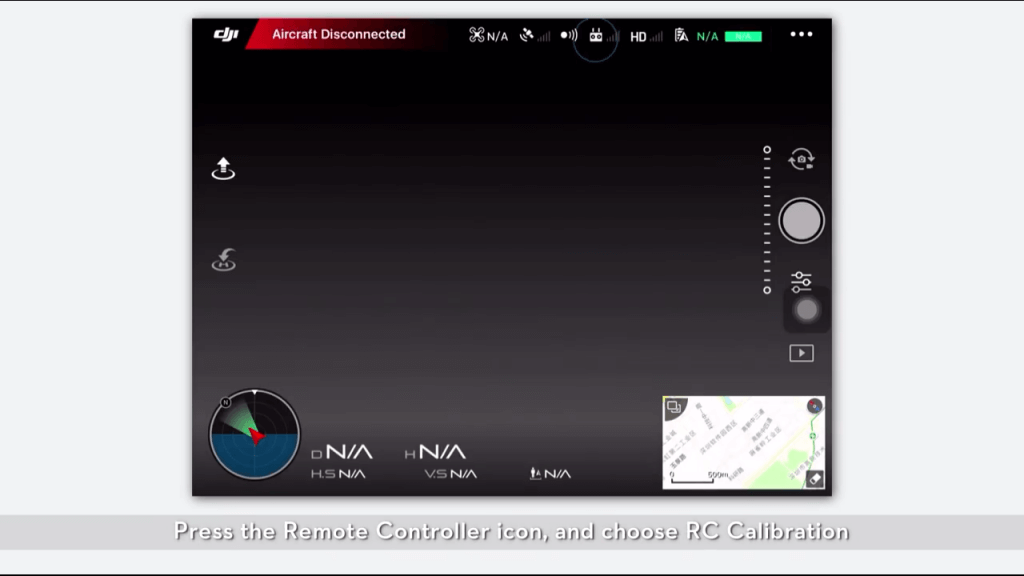Tap the map compass lock icon
1024x576 pixels.
click(x=814, y=406)
